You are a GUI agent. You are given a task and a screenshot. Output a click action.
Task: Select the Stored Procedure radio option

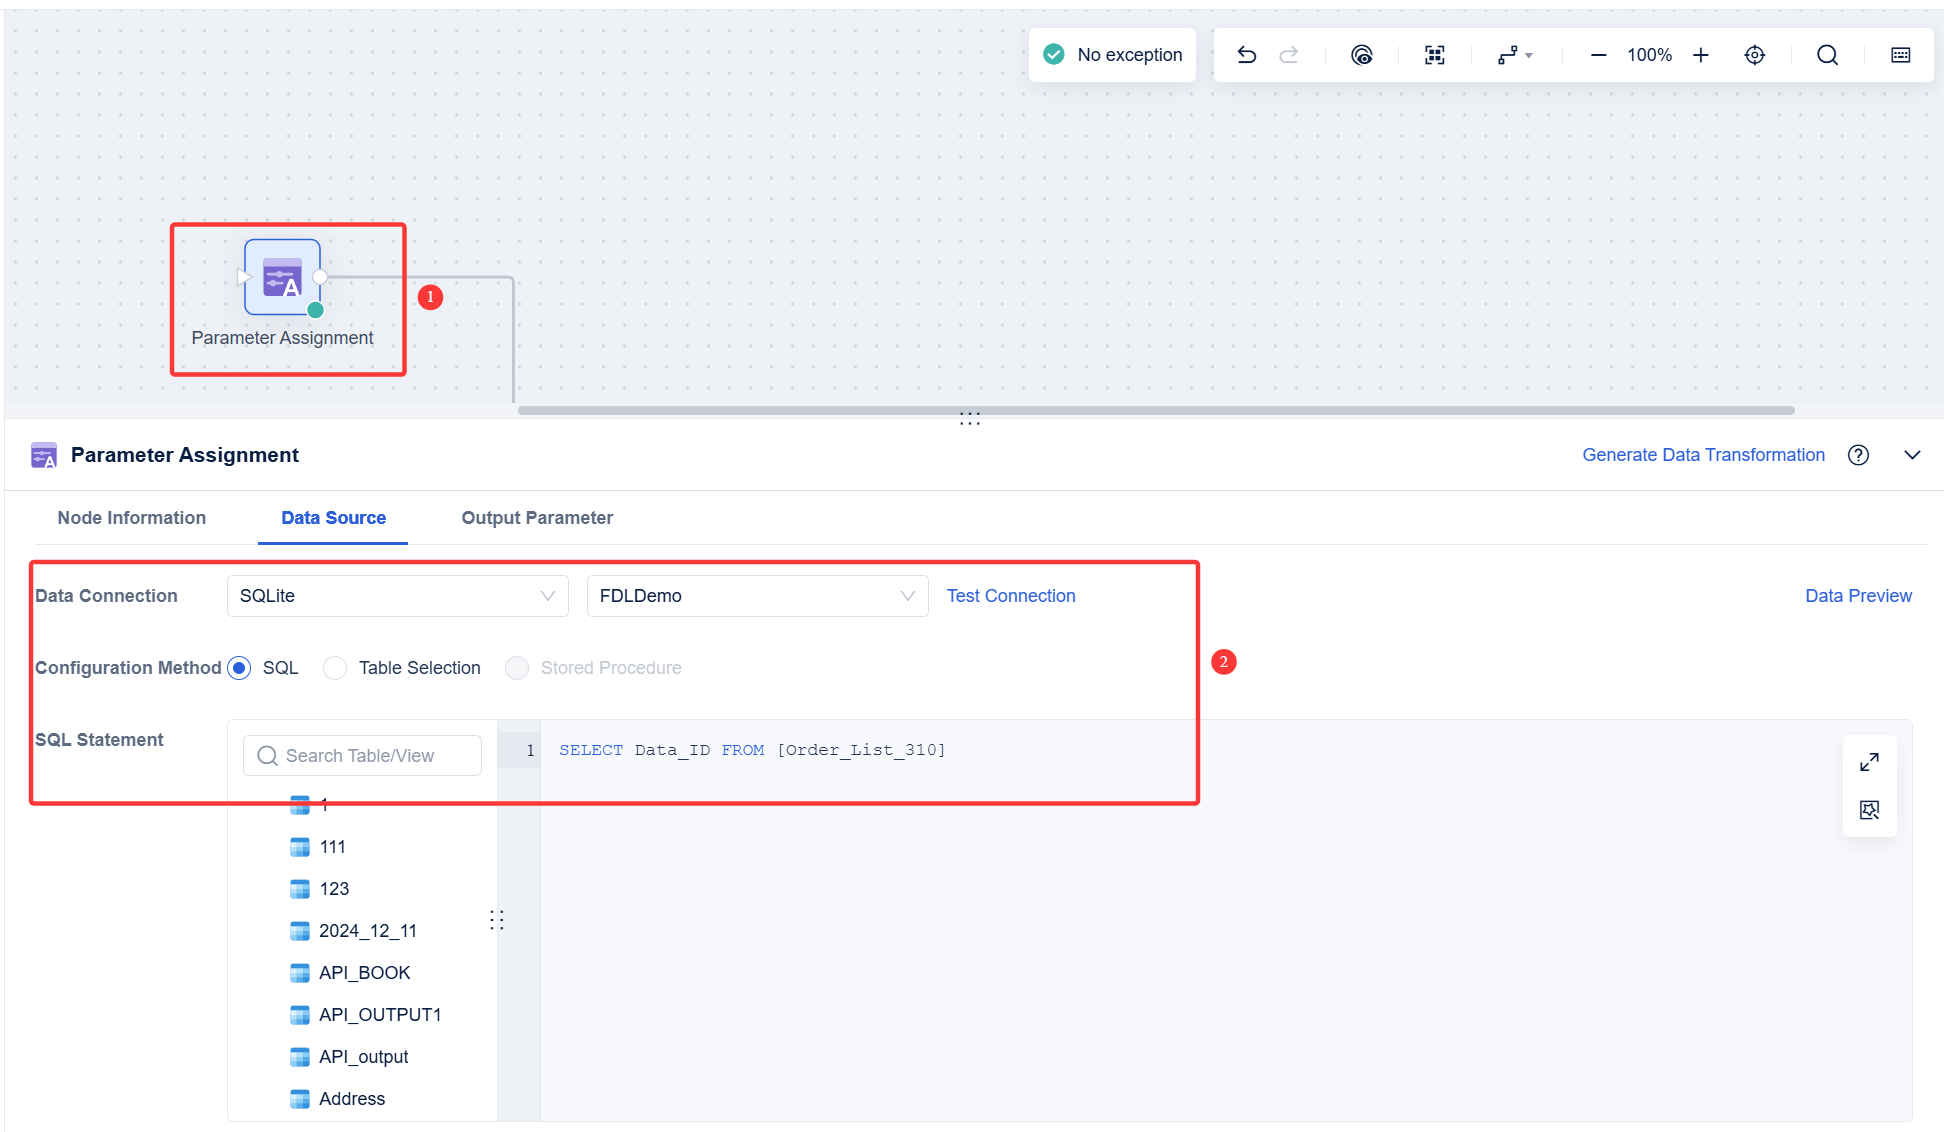pyautogui.click(x=517, y=668)
